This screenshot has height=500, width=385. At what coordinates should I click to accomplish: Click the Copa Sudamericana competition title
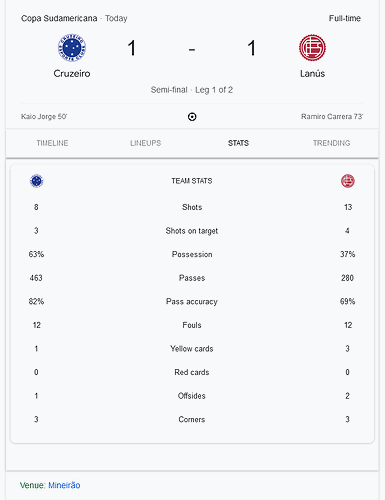click(59, 18)
